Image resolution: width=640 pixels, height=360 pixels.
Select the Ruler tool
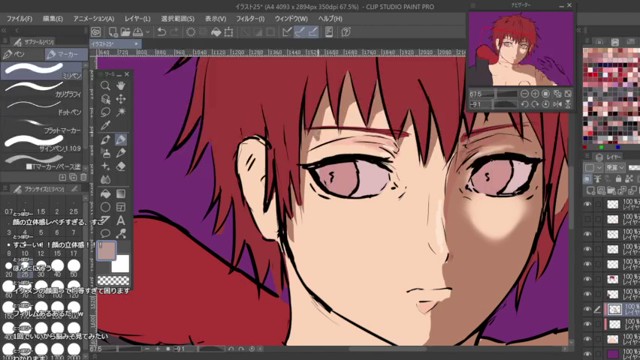click(x=105, y=221)
